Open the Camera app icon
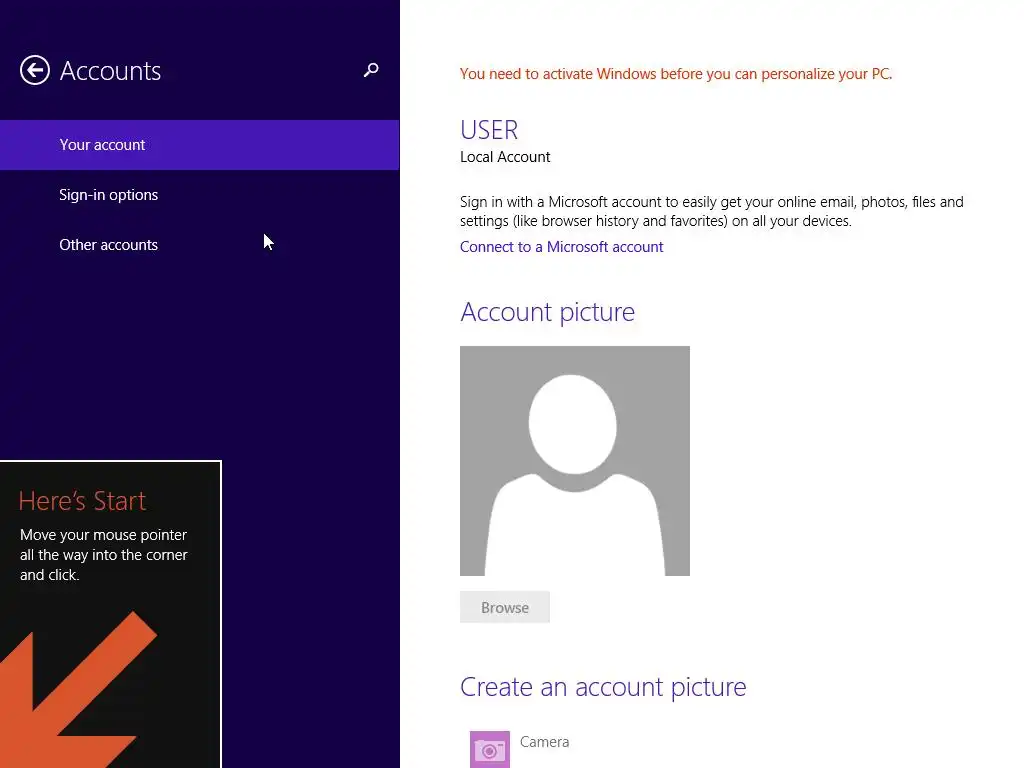This screenshot has width=1024, height=768. [x=490, y=749]
